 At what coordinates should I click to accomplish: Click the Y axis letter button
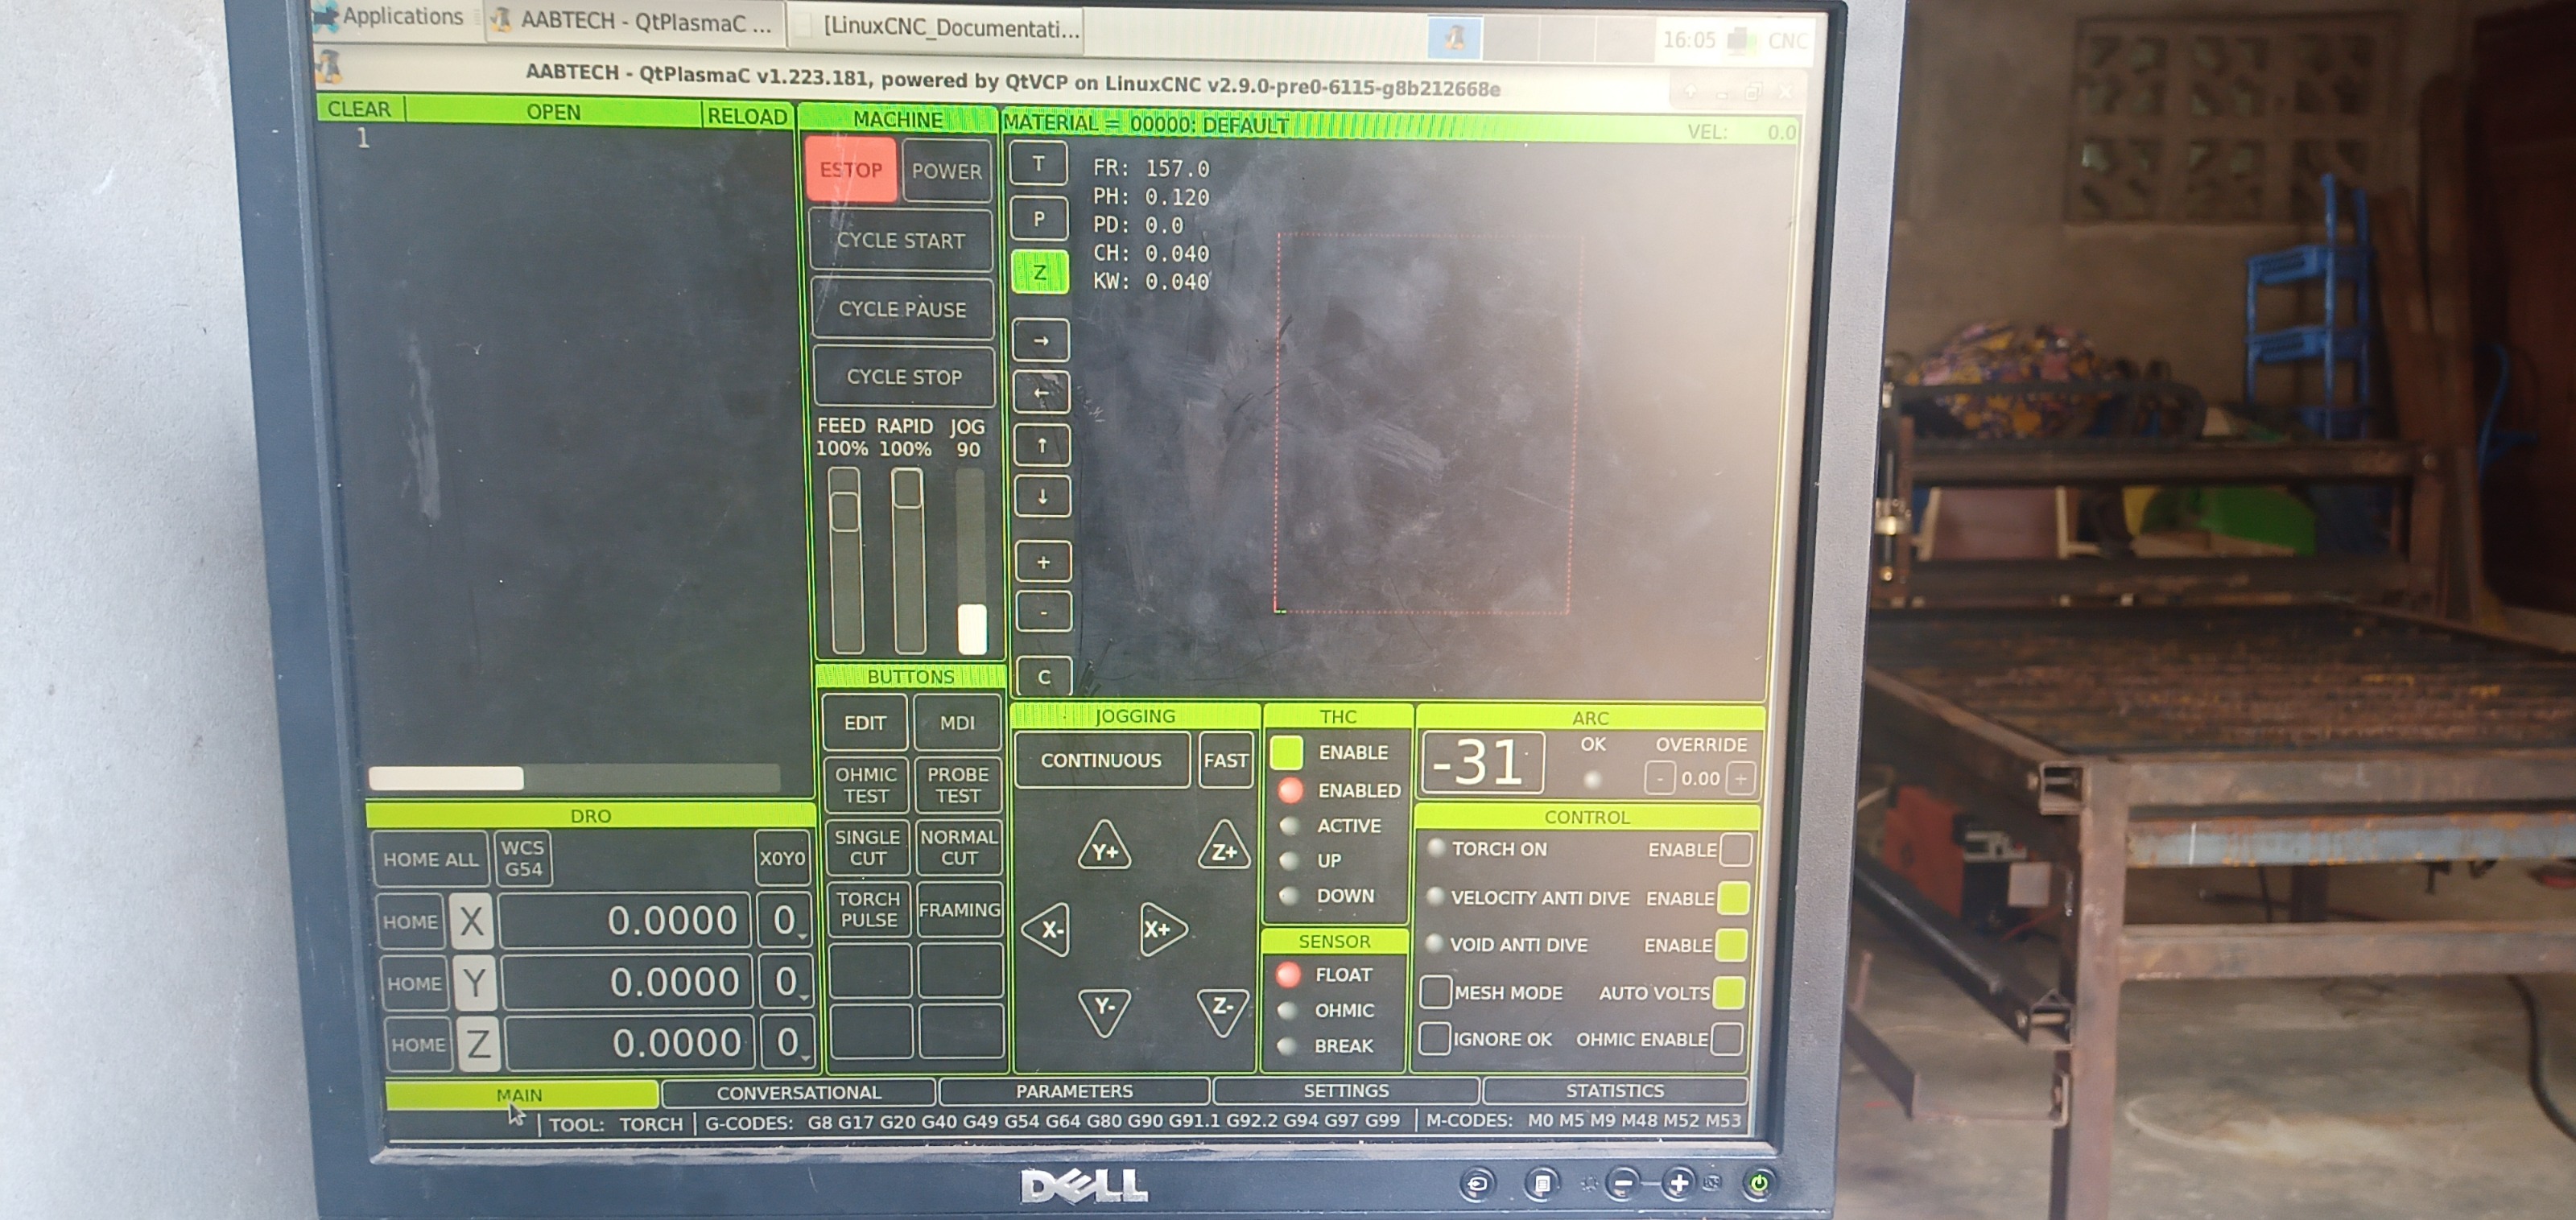coord(474,983)
